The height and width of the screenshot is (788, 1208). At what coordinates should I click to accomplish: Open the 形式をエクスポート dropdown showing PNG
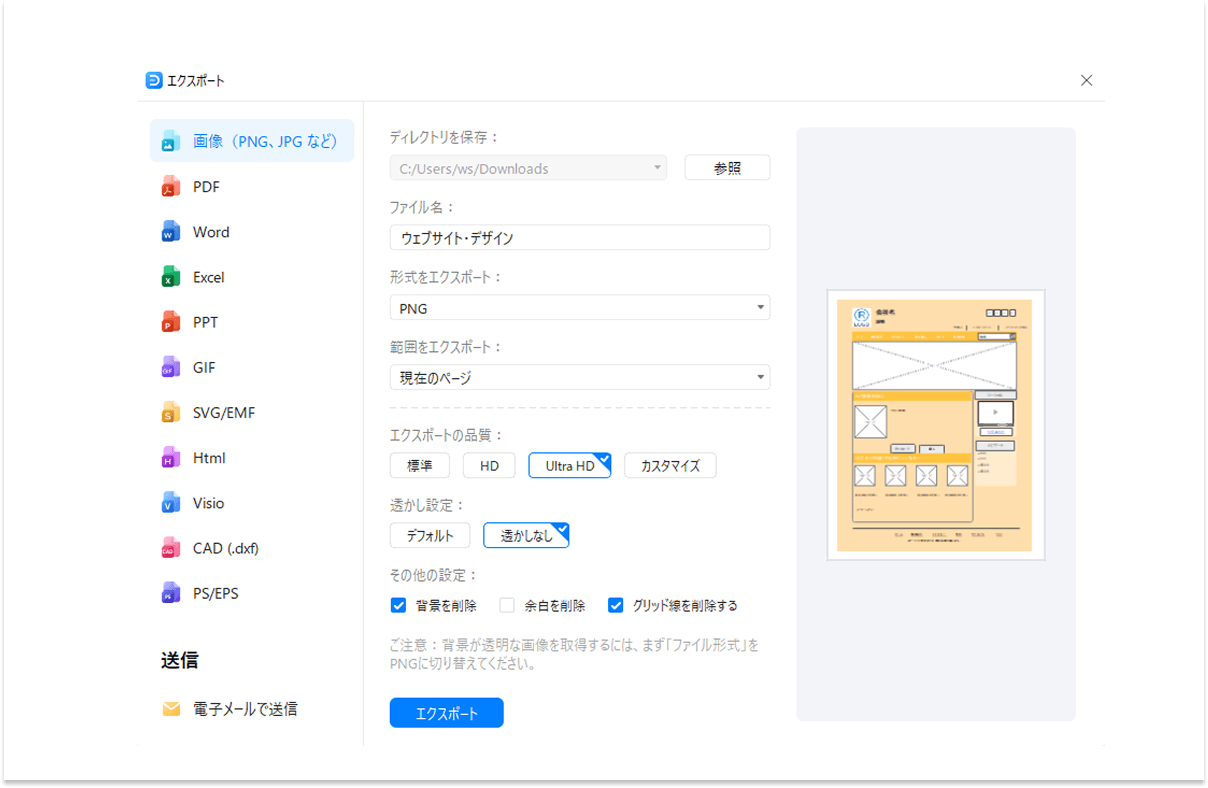[x=580, y=307]
